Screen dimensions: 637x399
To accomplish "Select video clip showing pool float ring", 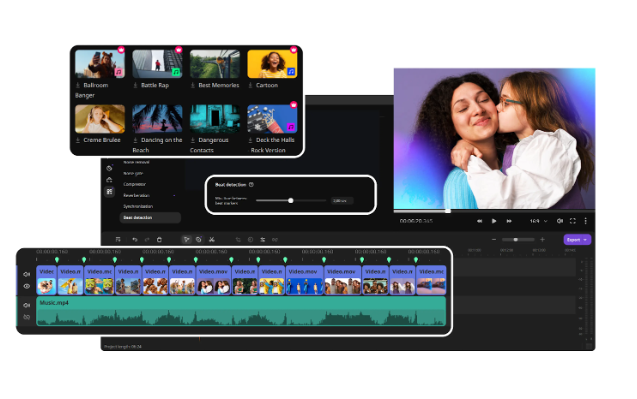I will (x=47, y=280).
